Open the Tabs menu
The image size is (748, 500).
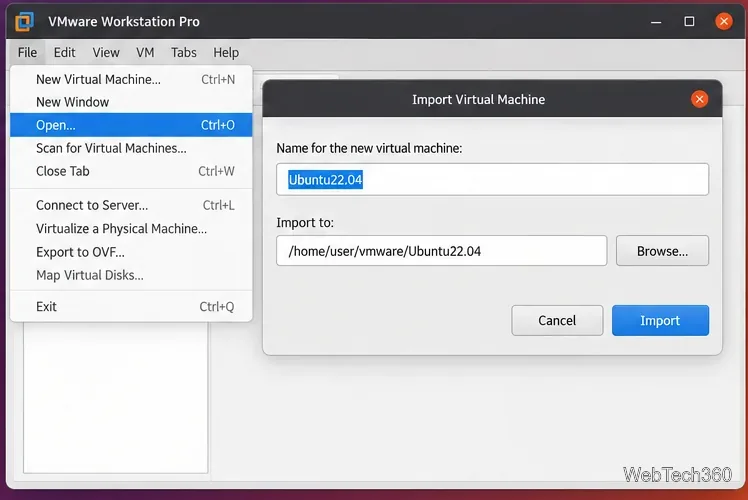coord(184,52)
